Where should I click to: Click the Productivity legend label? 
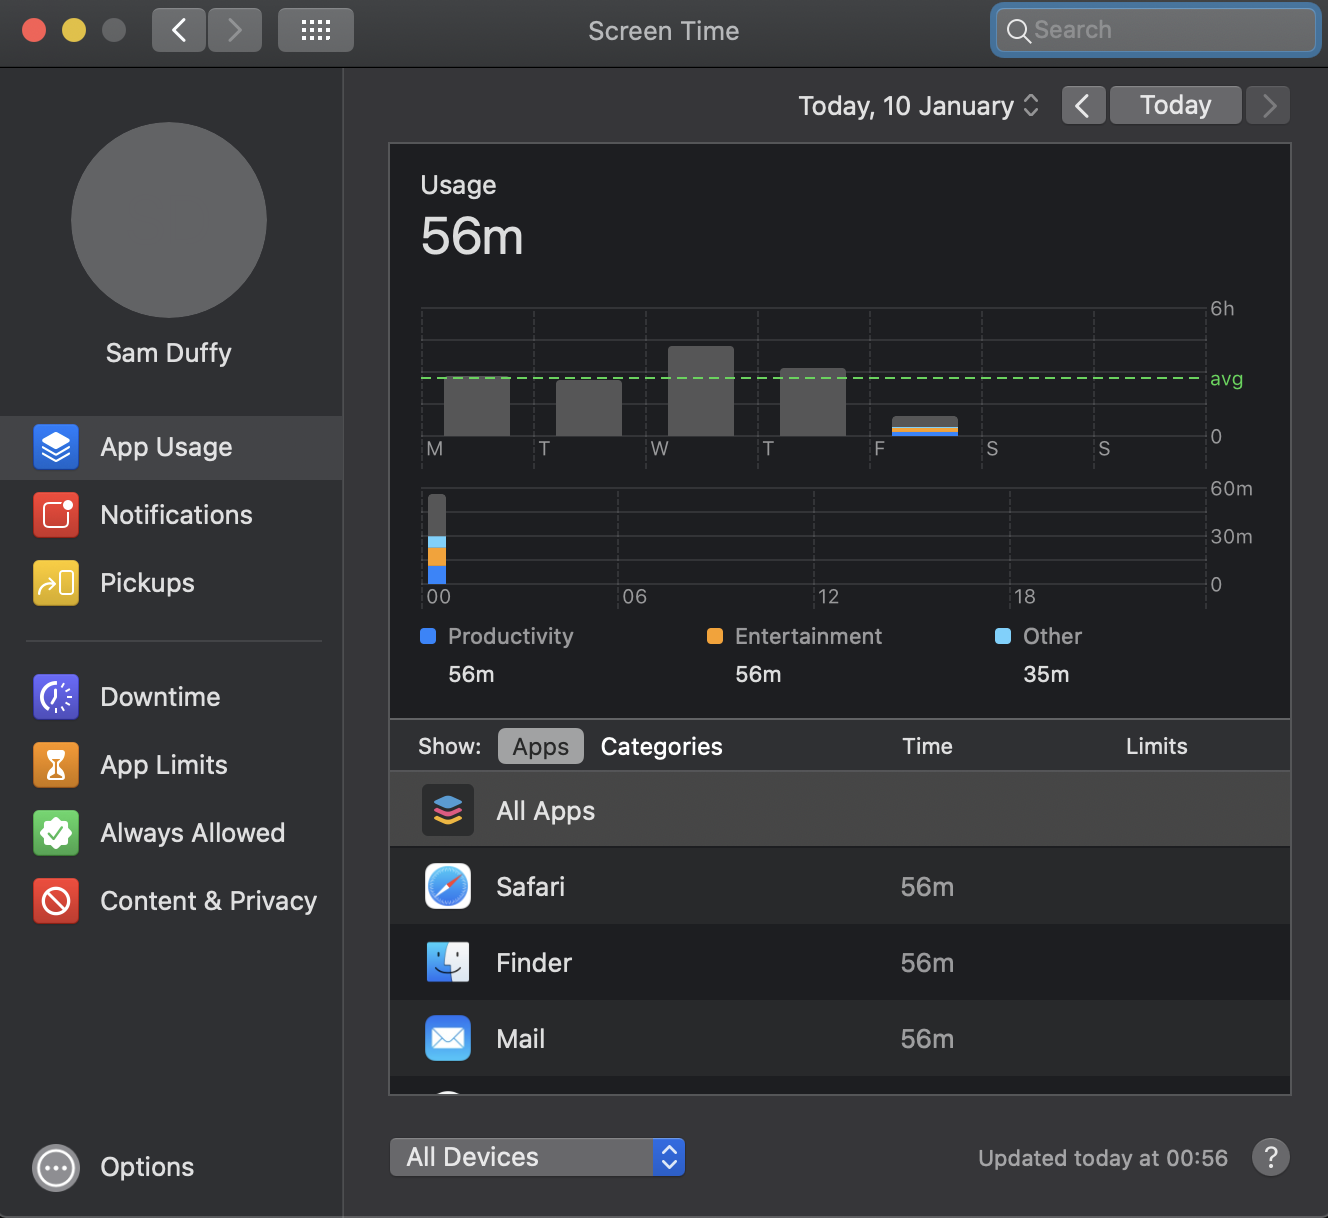click(510, 636)
